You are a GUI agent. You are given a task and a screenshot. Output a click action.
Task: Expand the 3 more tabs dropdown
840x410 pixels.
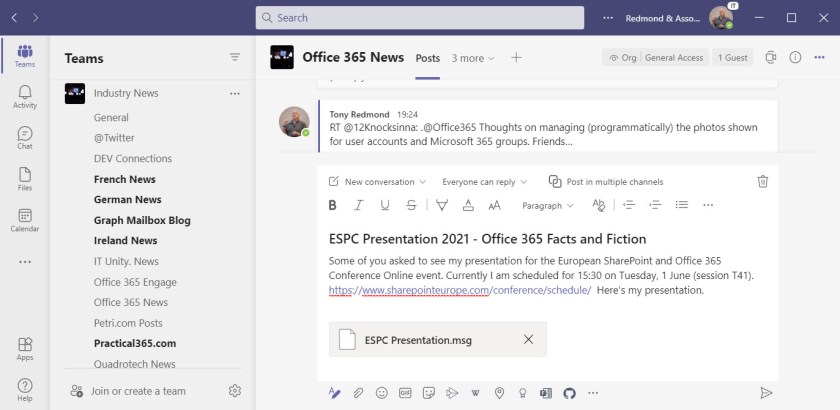pyautogui.click(x=472, y=58)
